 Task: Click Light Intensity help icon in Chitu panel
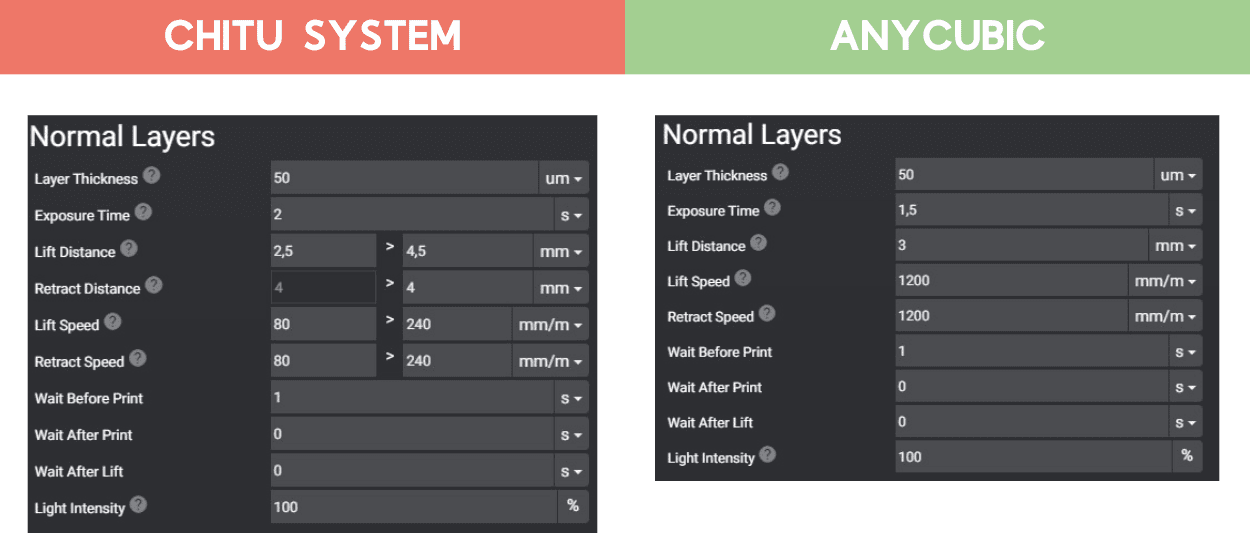click(x=138, y=504)
